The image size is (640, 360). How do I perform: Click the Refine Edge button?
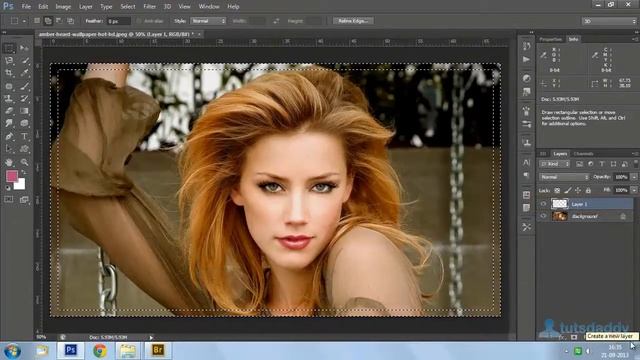(353, 21)
